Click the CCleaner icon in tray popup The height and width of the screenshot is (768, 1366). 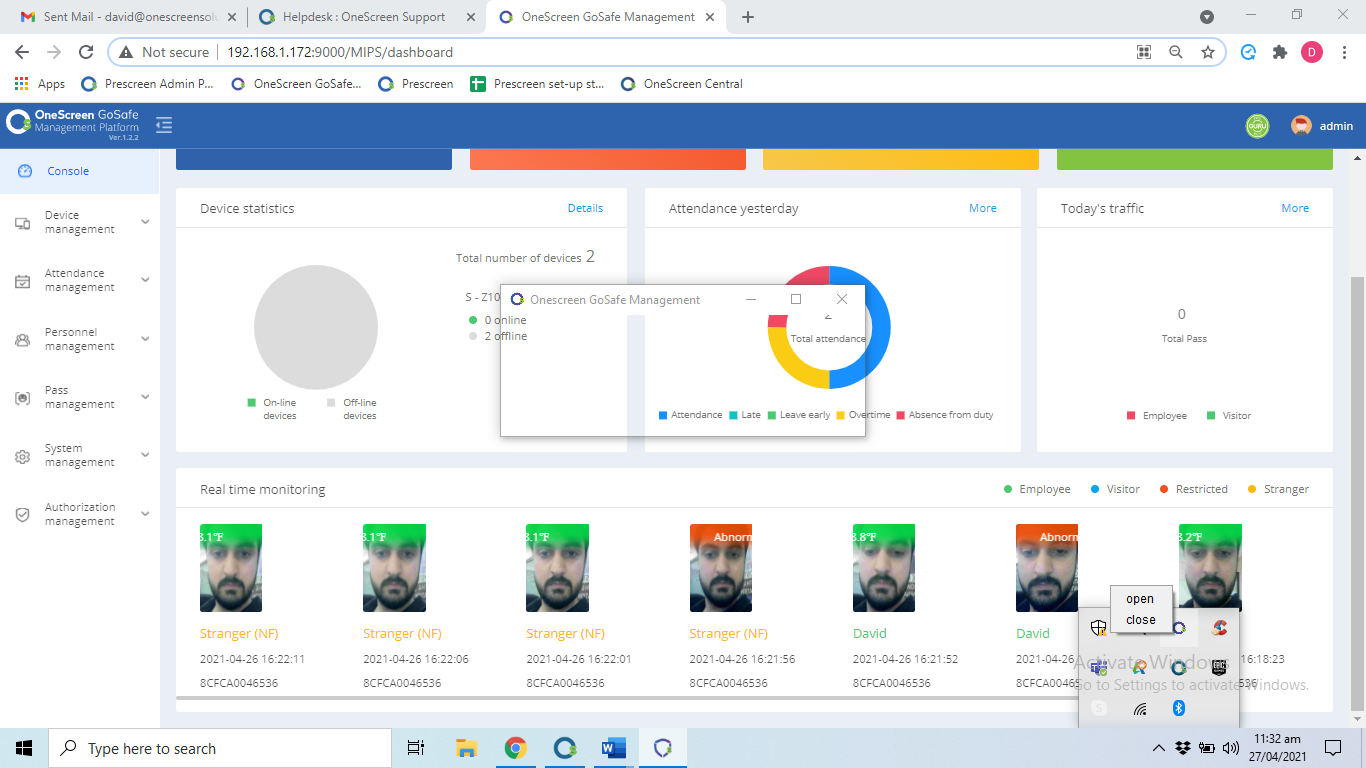coord(1219,628)
